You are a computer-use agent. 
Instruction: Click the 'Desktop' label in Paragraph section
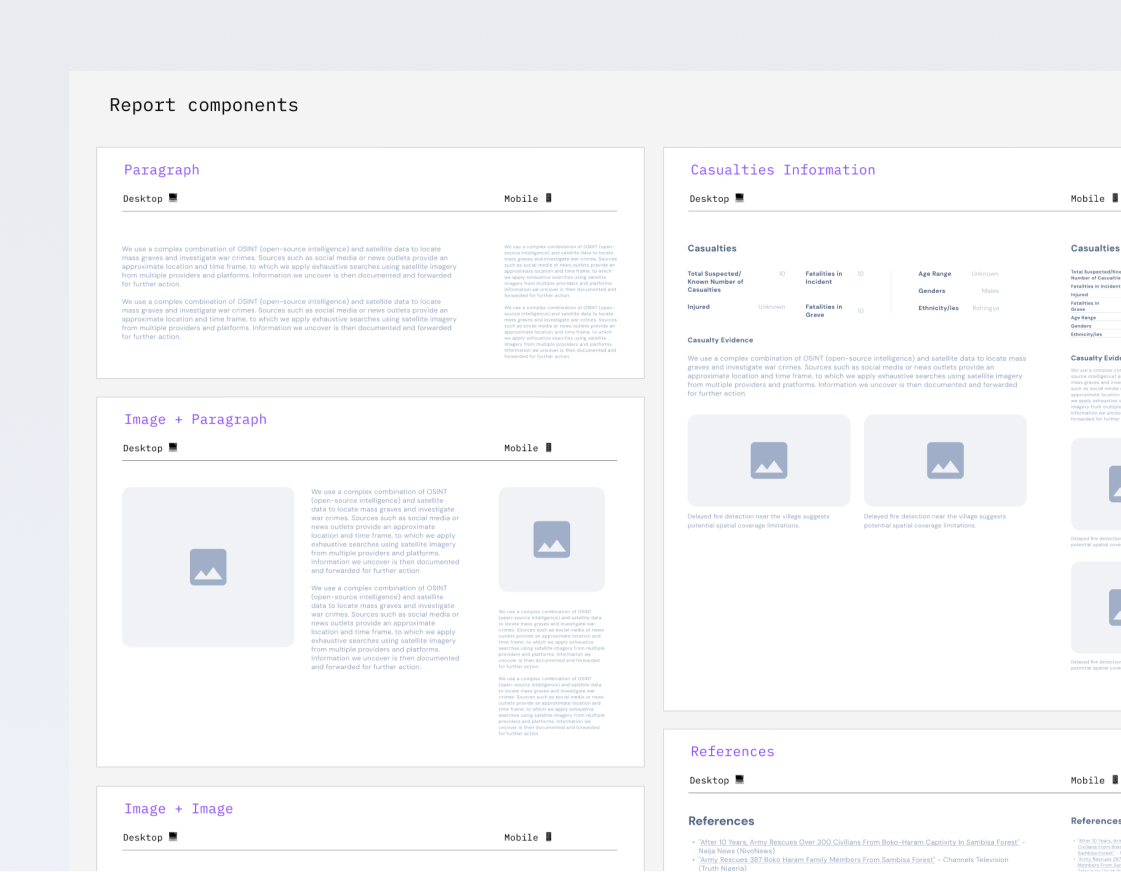(x=142, y=199)
